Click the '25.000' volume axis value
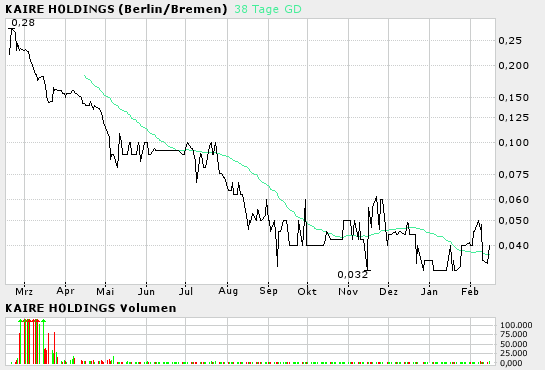Screen dimensions: 545x370 click(x=514, y=353)
